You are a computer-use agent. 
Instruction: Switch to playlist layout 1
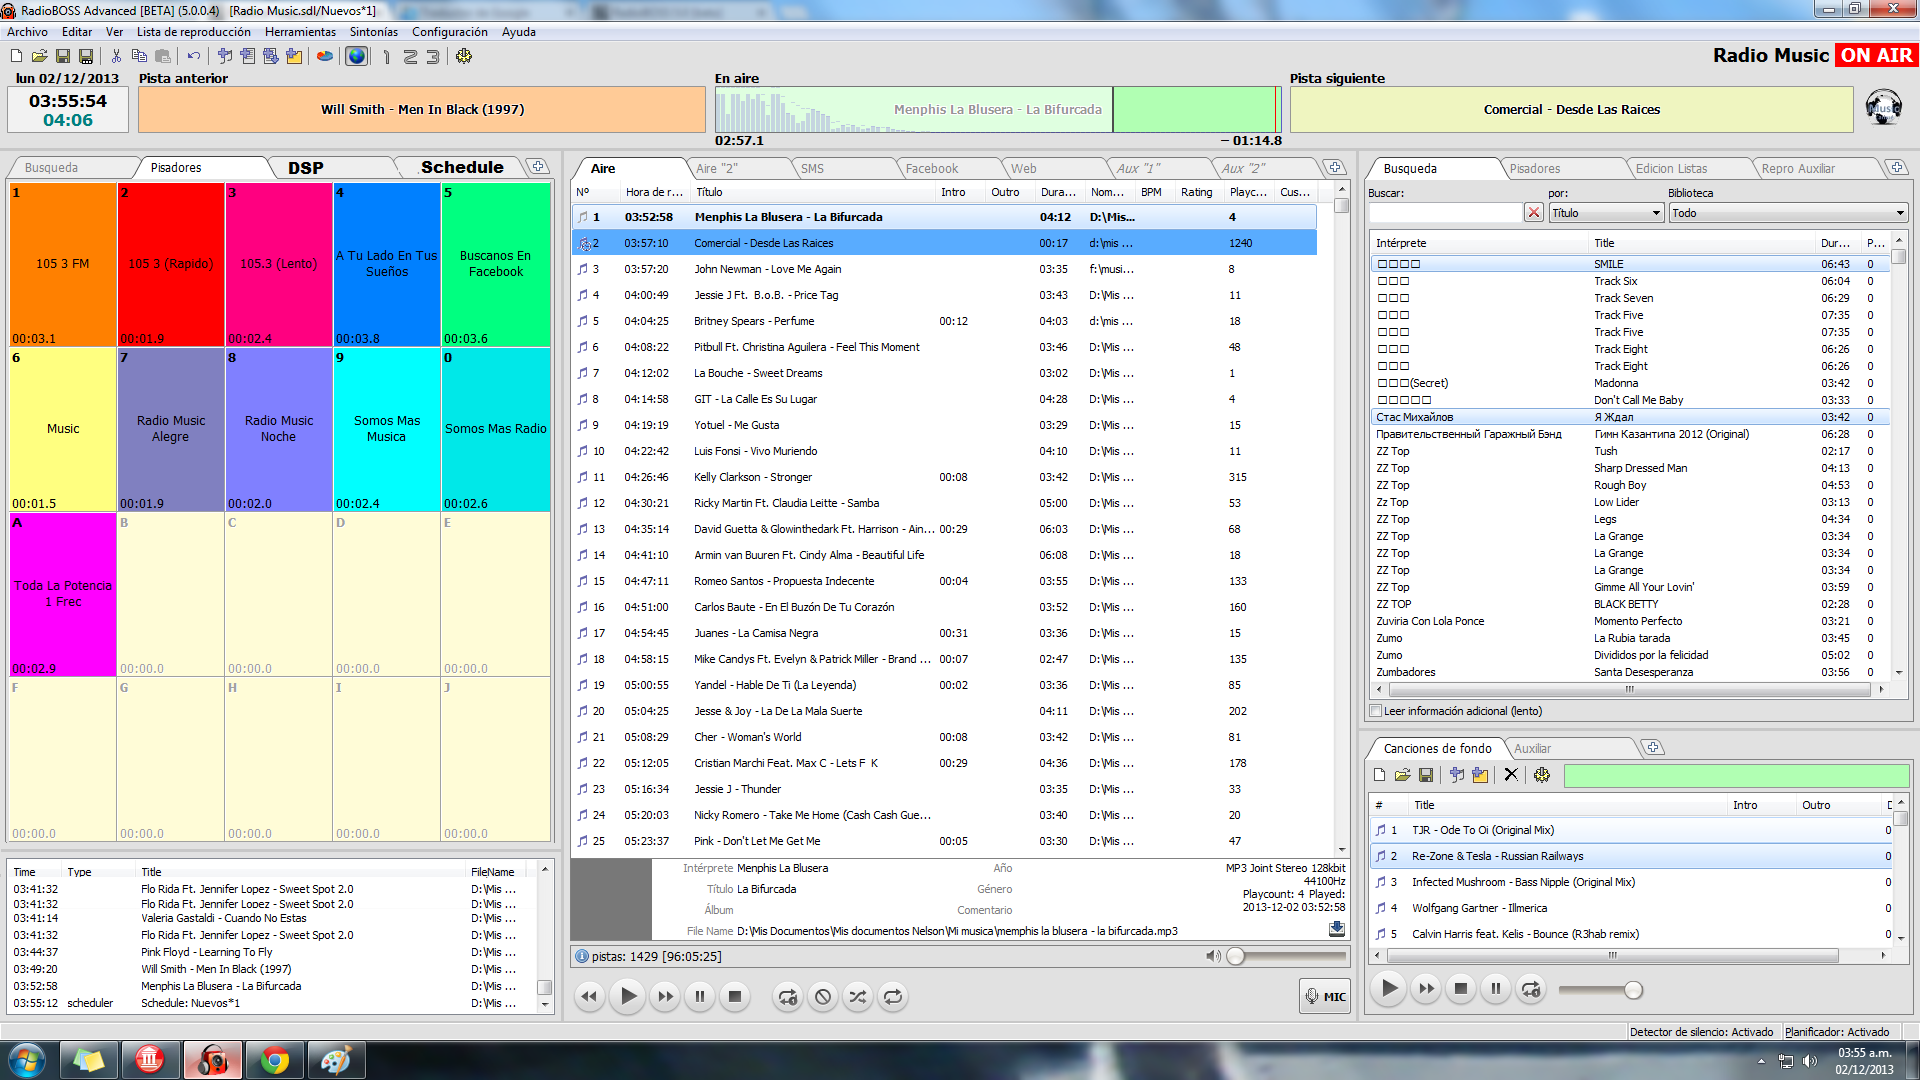(387, 57)
